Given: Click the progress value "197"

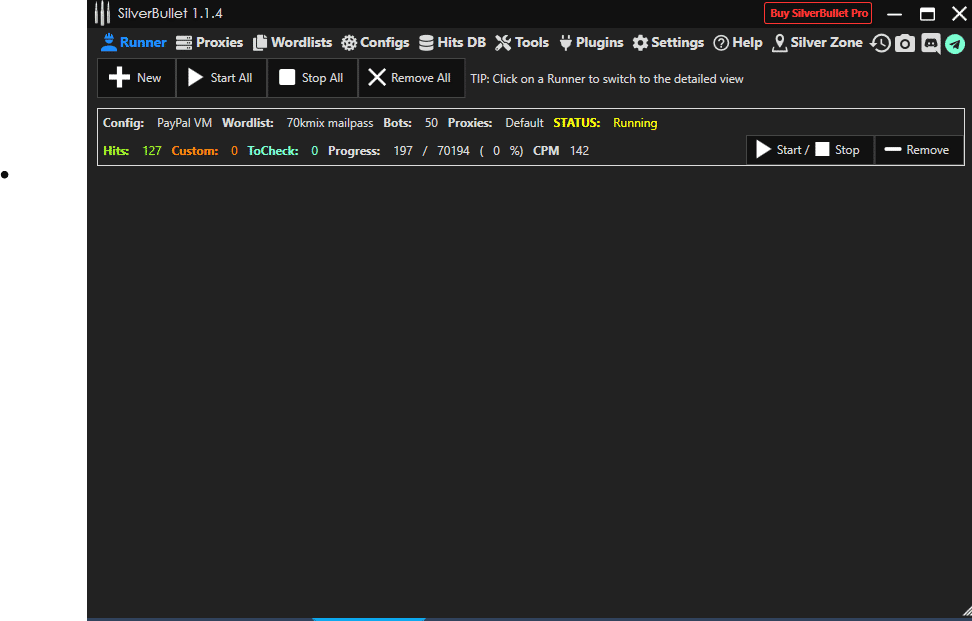Looking at the screenshot, I should 403,151.
